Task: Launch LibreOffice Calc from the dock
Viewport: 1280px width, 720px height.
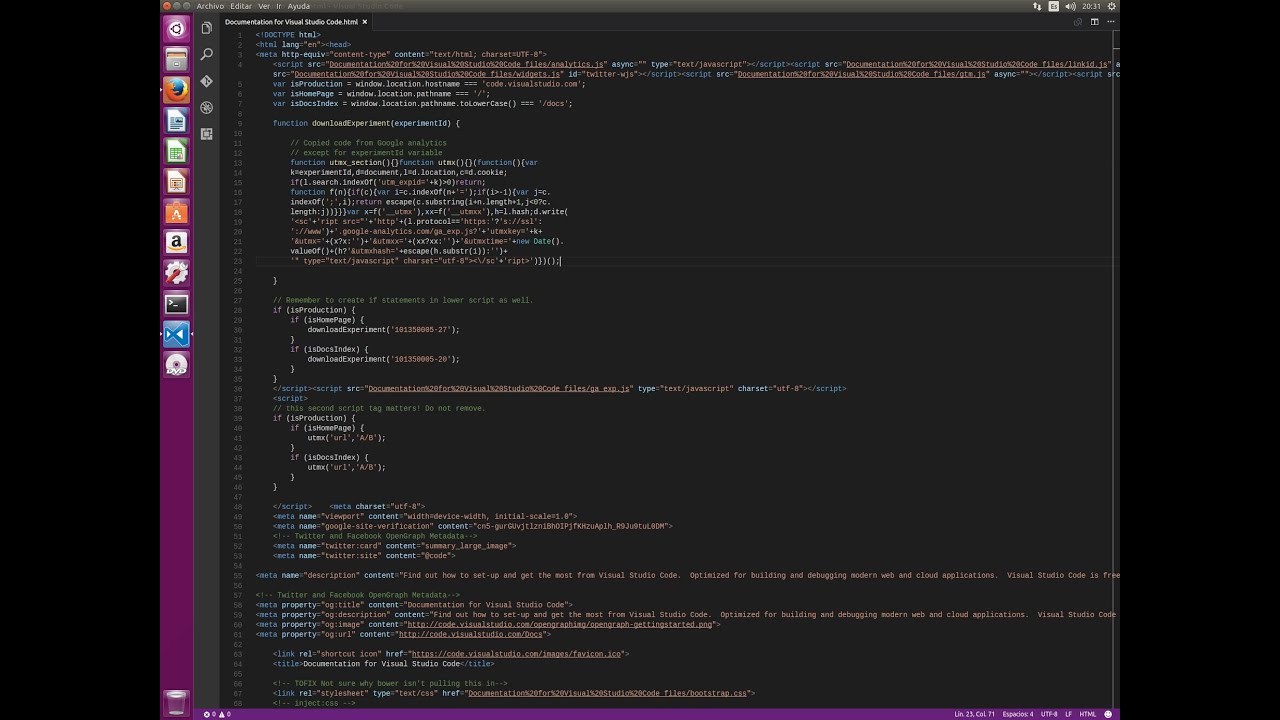Action: [176, 152]
